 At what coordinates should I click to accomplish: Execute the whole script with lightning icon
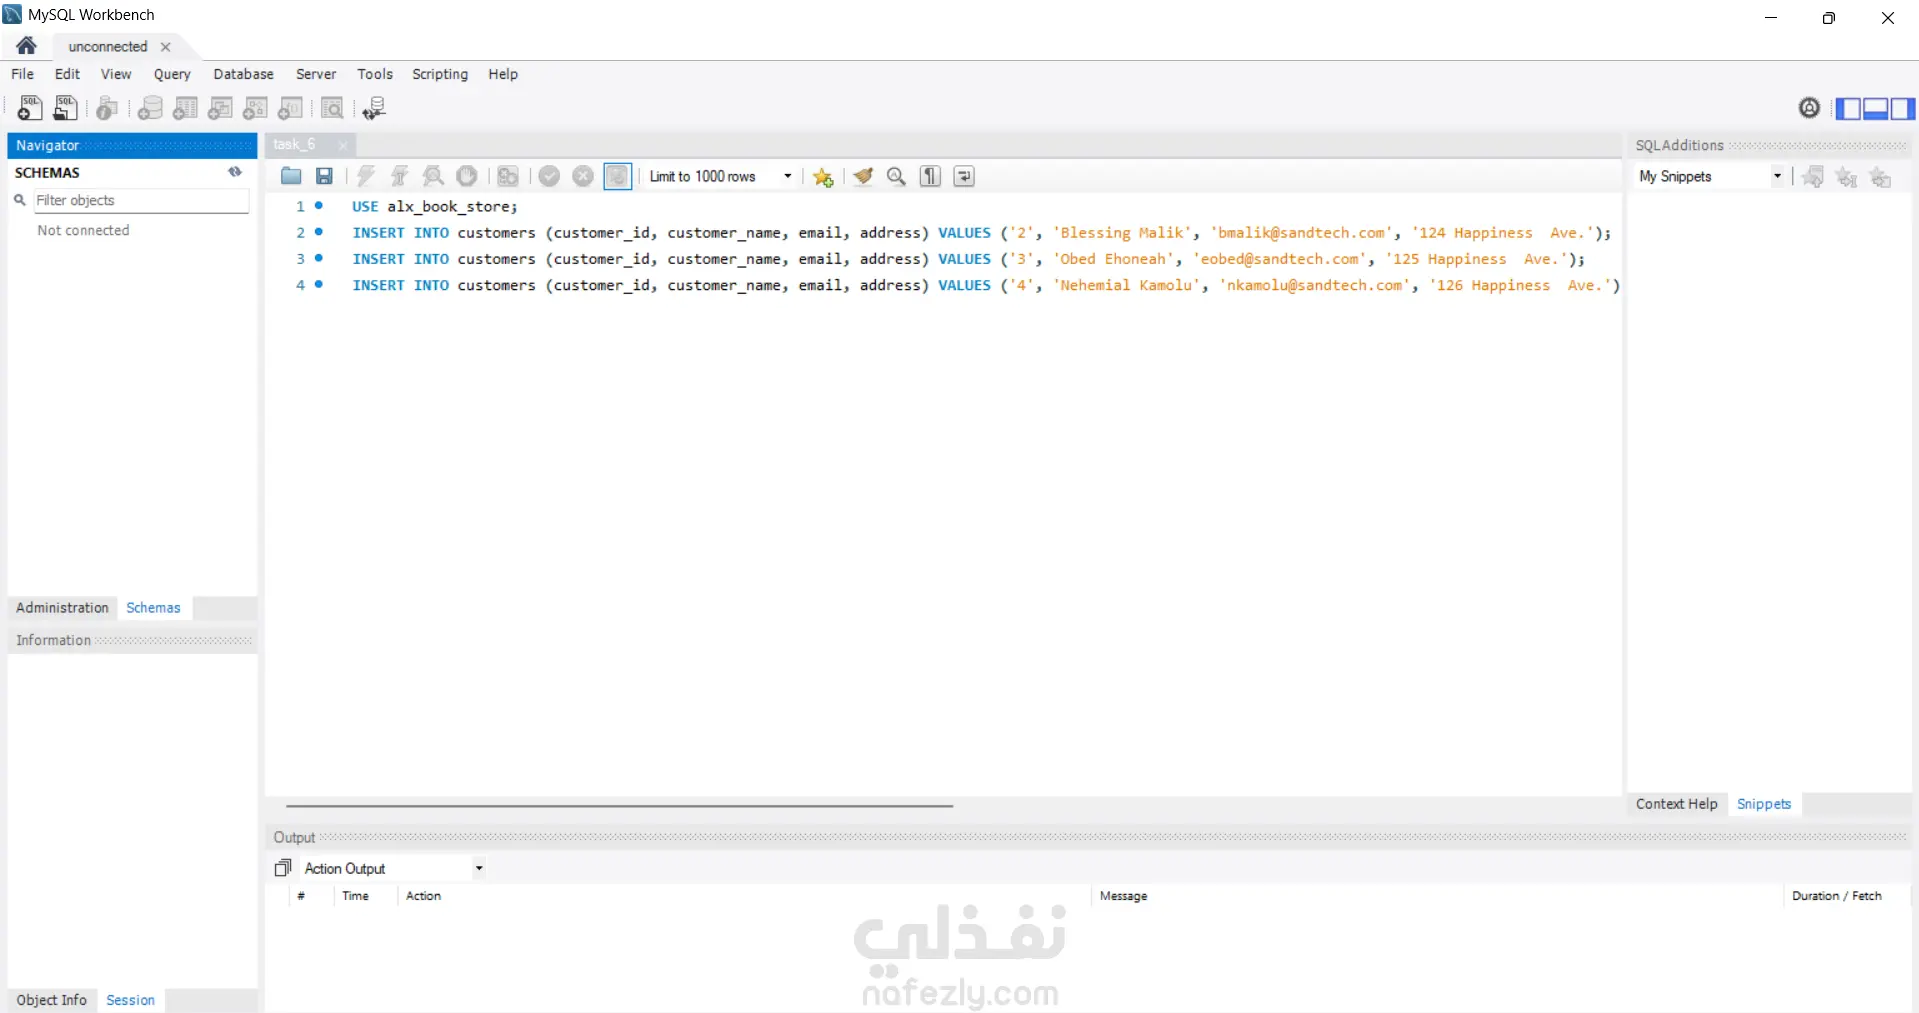[x=366, y=176]
